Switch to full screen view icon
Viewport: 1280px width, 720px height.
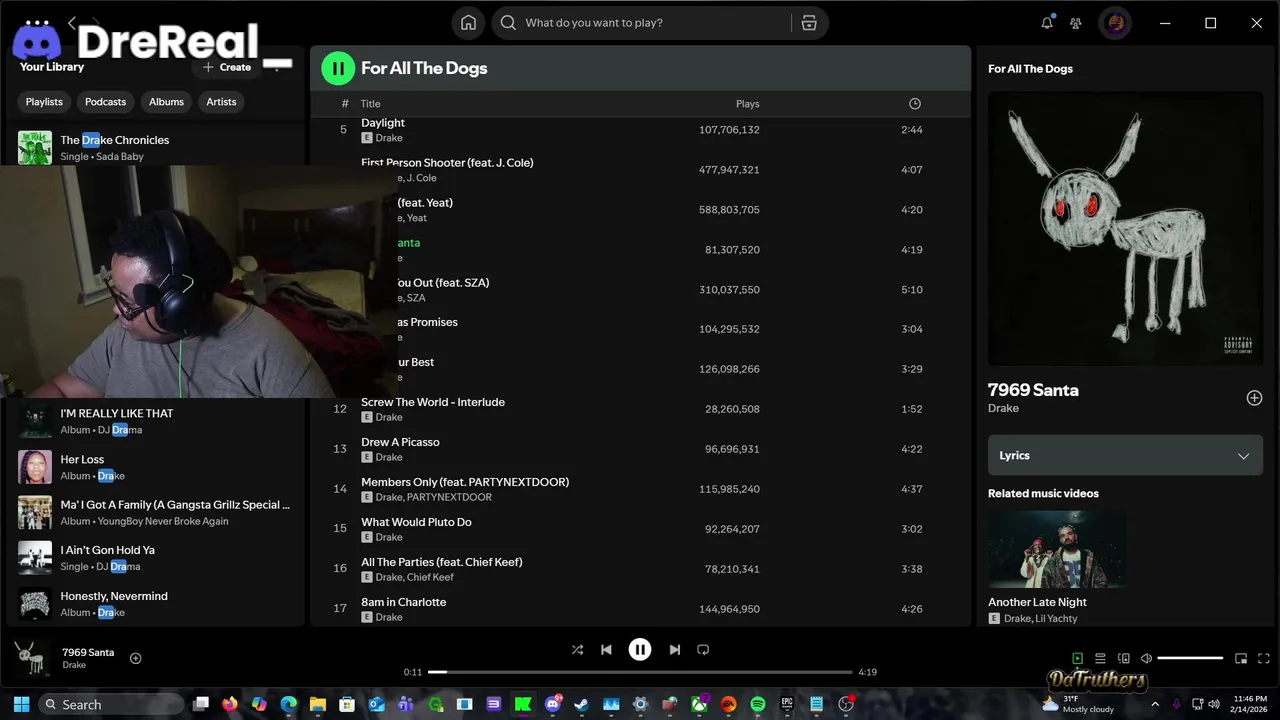click(1264, 658)
